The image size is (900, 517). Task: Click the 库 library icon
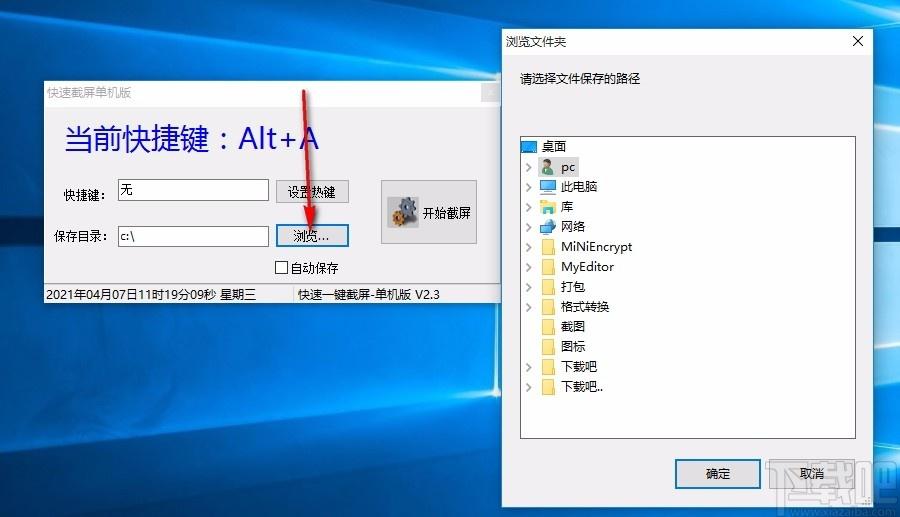547,207
